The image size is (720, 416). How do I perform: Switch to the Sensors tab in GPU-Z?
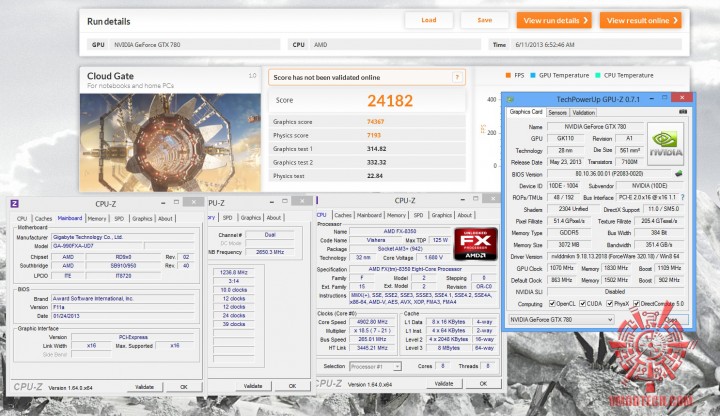tap(557, 112)
